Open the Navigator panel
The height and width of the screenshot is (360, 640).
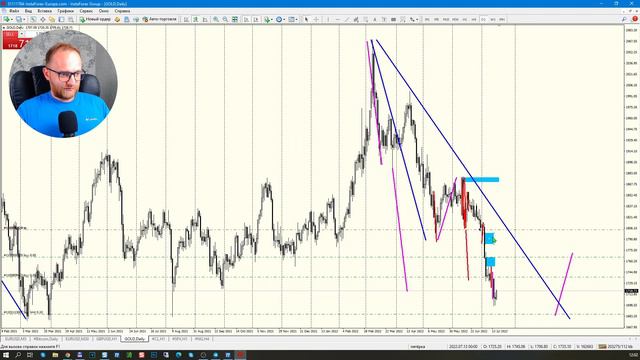coord(52,19)
